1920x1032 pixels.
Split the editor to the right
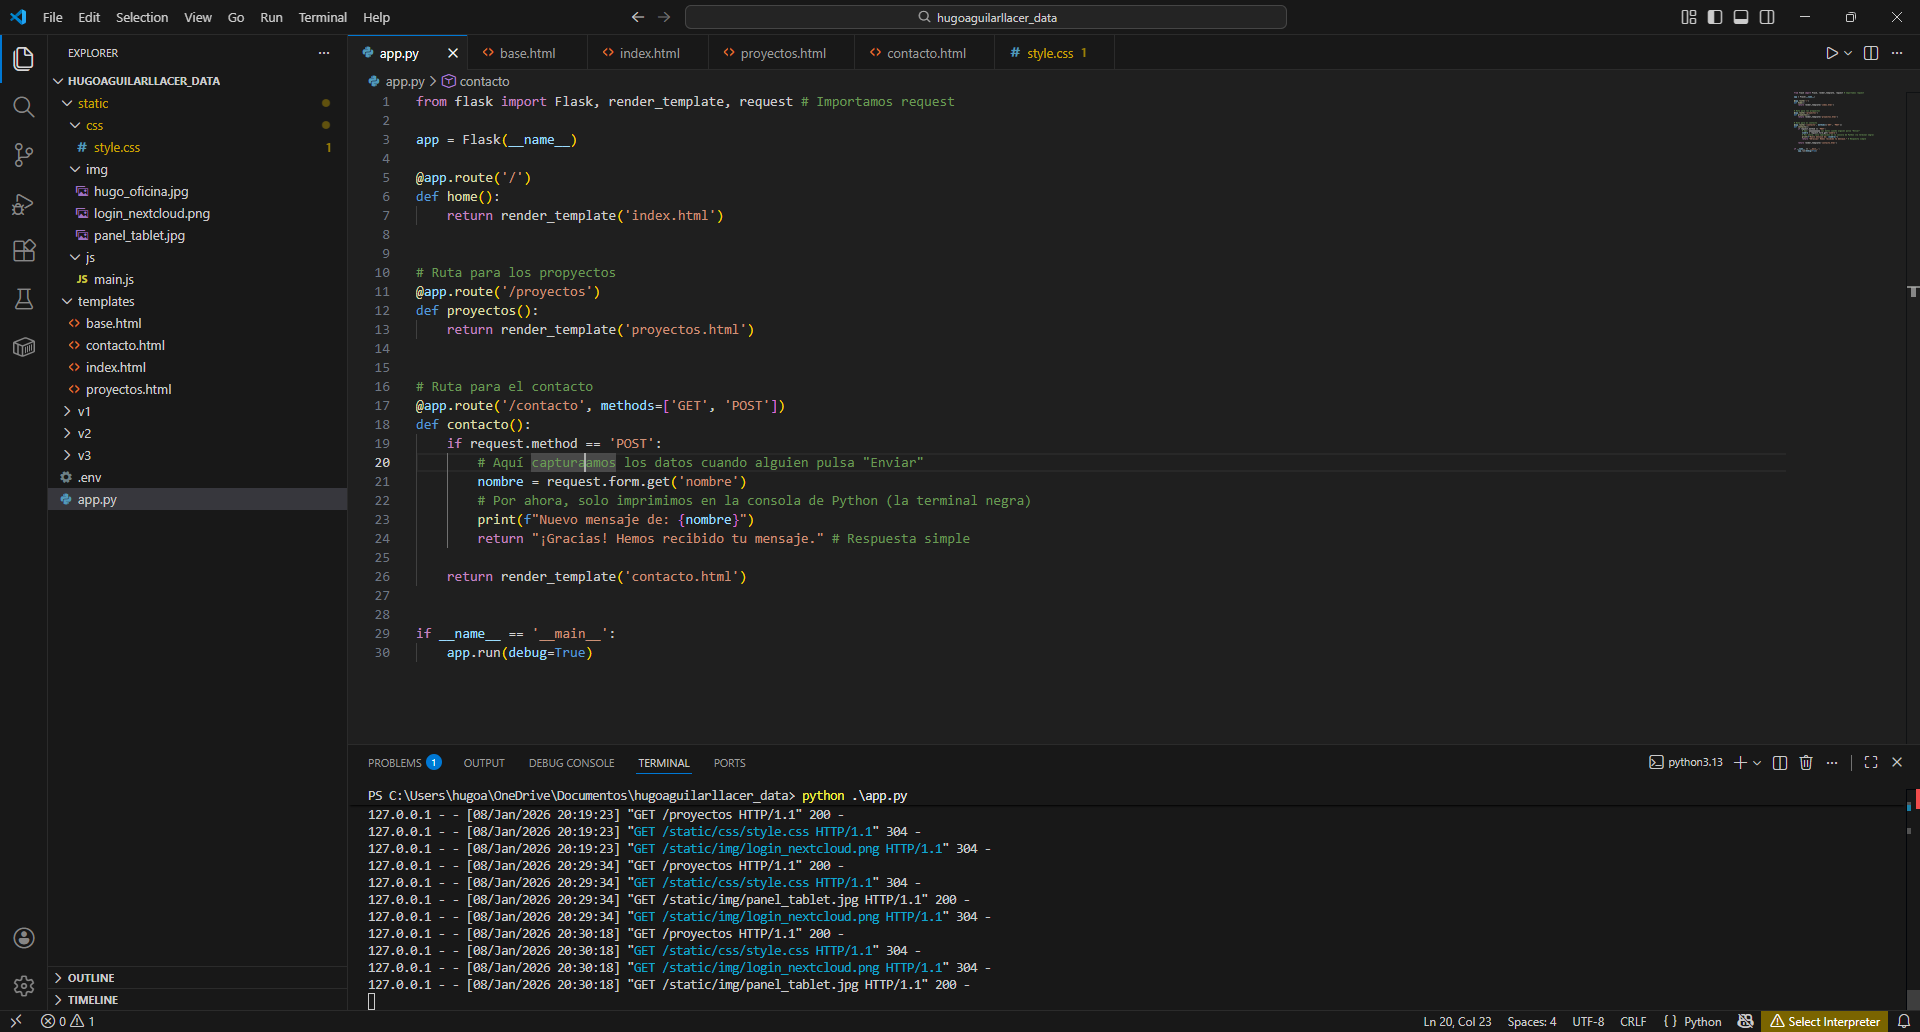1871,53
